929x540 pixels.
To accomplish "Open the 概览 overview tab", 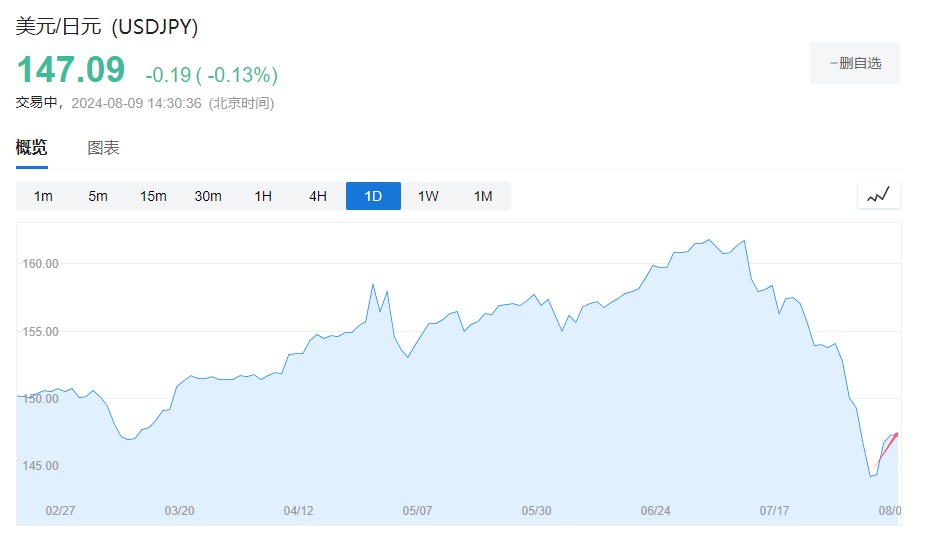I will pyautogui.click(x=31, y=148).
